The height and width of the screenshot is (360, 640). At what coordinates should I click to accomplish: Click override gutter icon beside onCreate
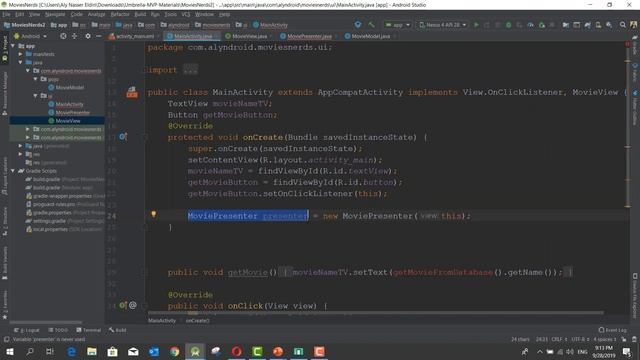click(123, 137)
